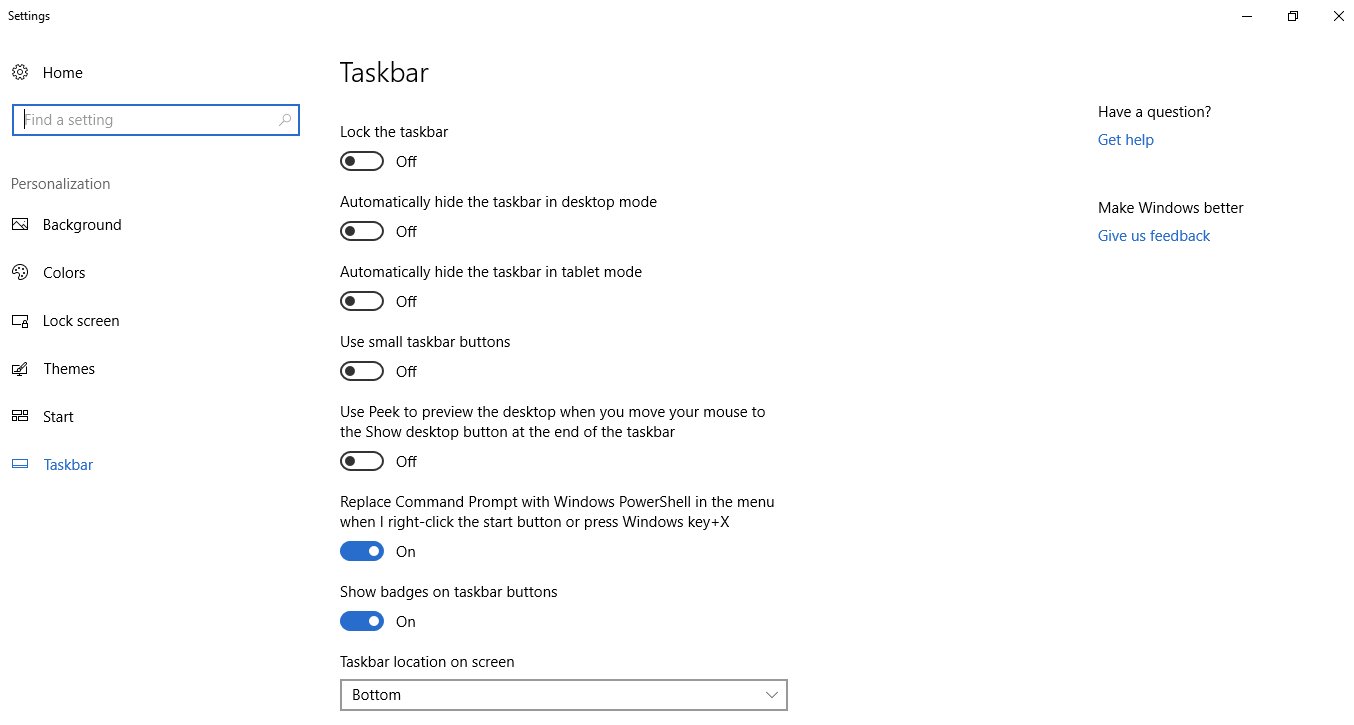Click the Start grid icon in sidebar
Screen dimensions: 1354x725
point(20,416)
